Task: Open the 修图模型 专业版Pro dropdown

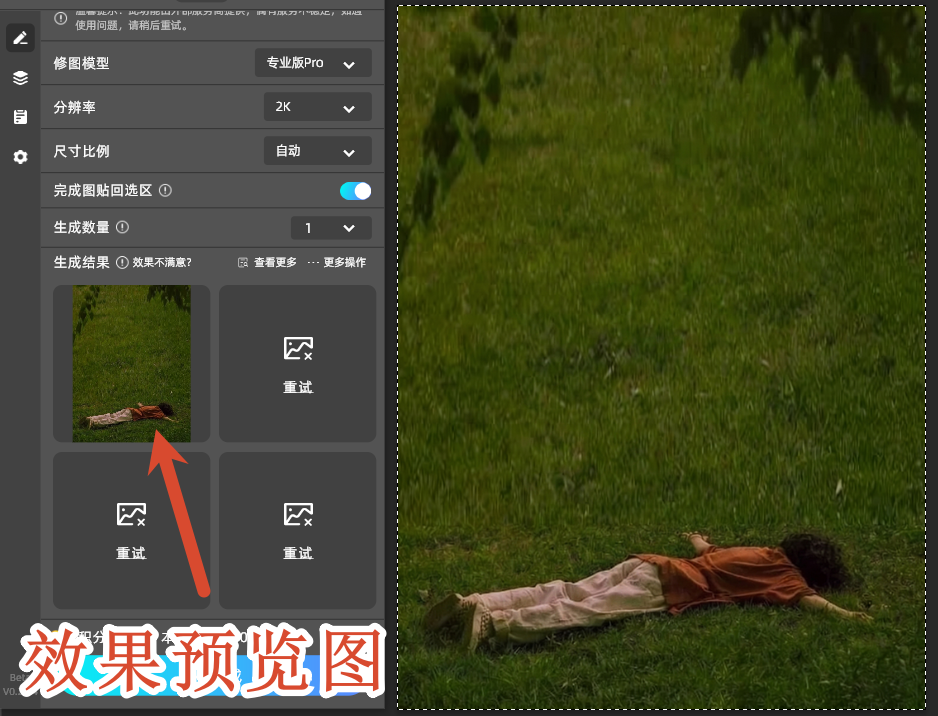Action: click(x=313, y=63)
